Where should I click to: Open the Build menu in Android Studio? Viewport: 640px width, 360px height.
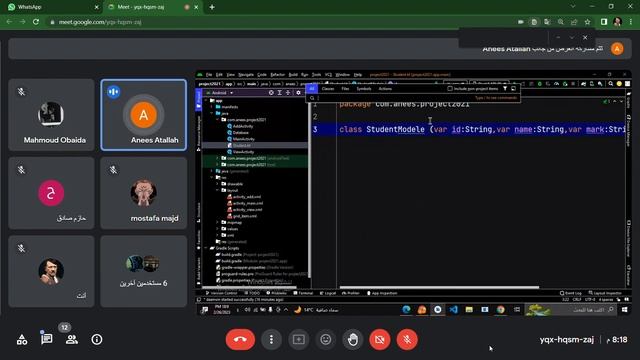293,75
